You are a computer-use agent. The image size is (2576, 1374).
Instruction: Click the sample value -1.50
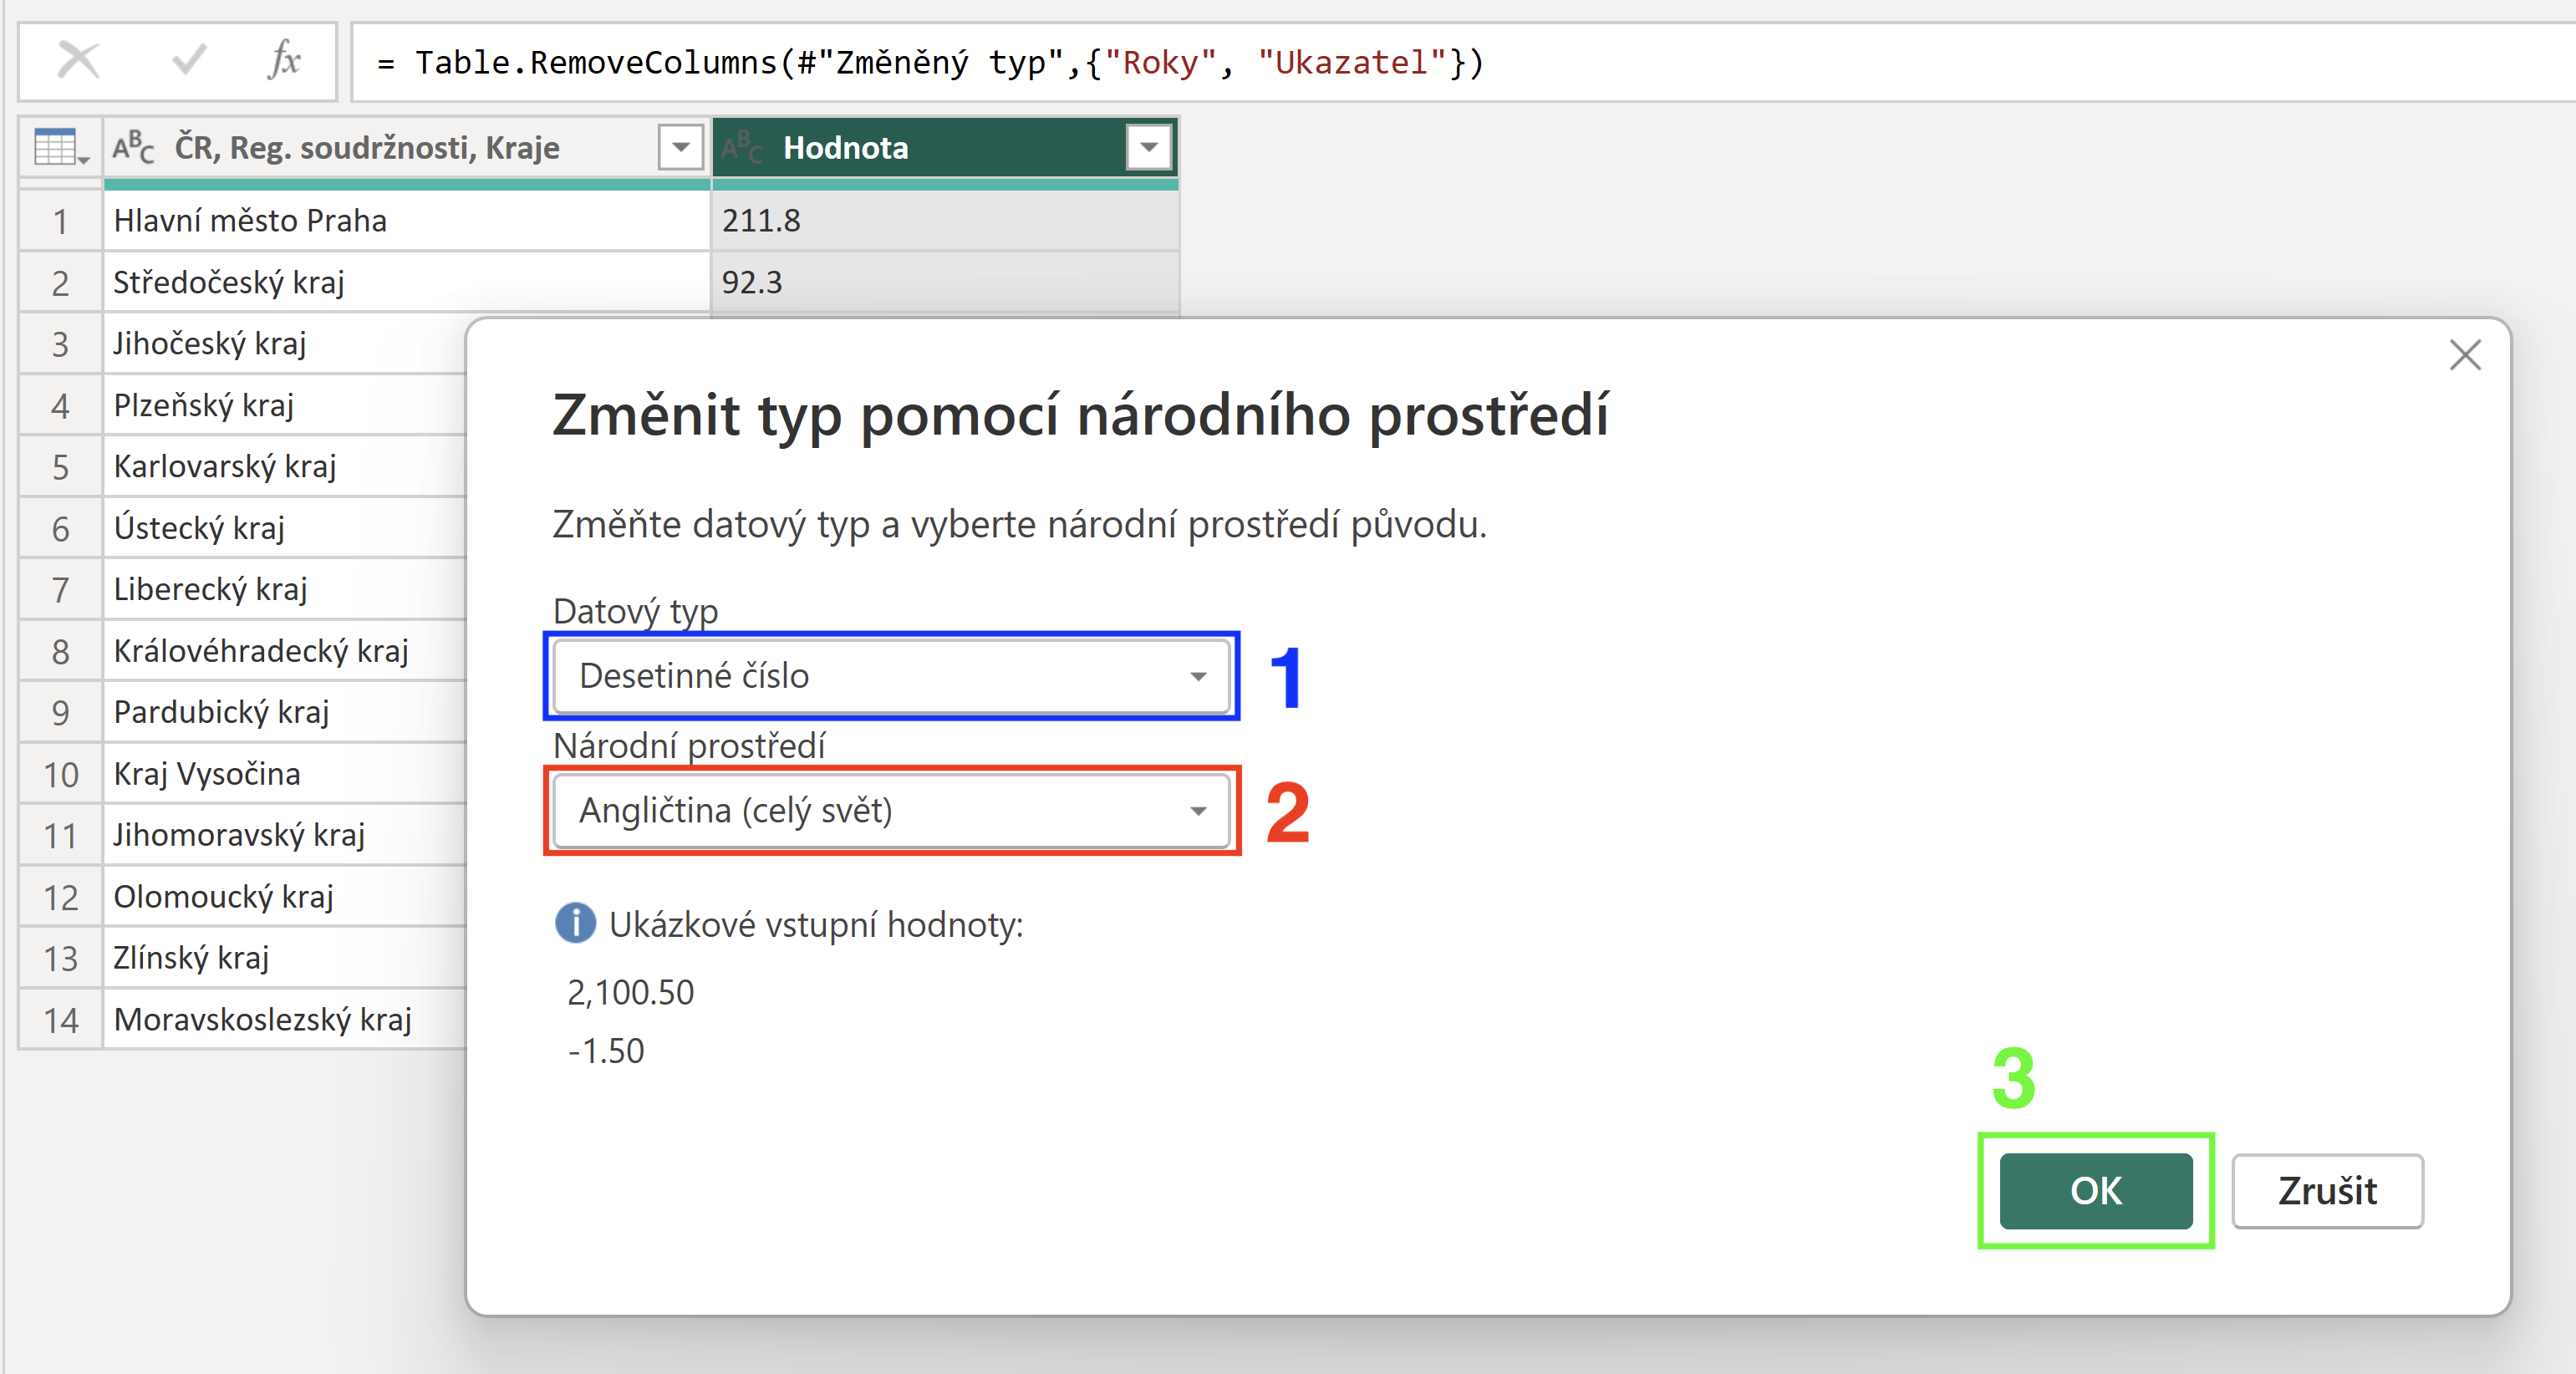[x=606, y=1051]
